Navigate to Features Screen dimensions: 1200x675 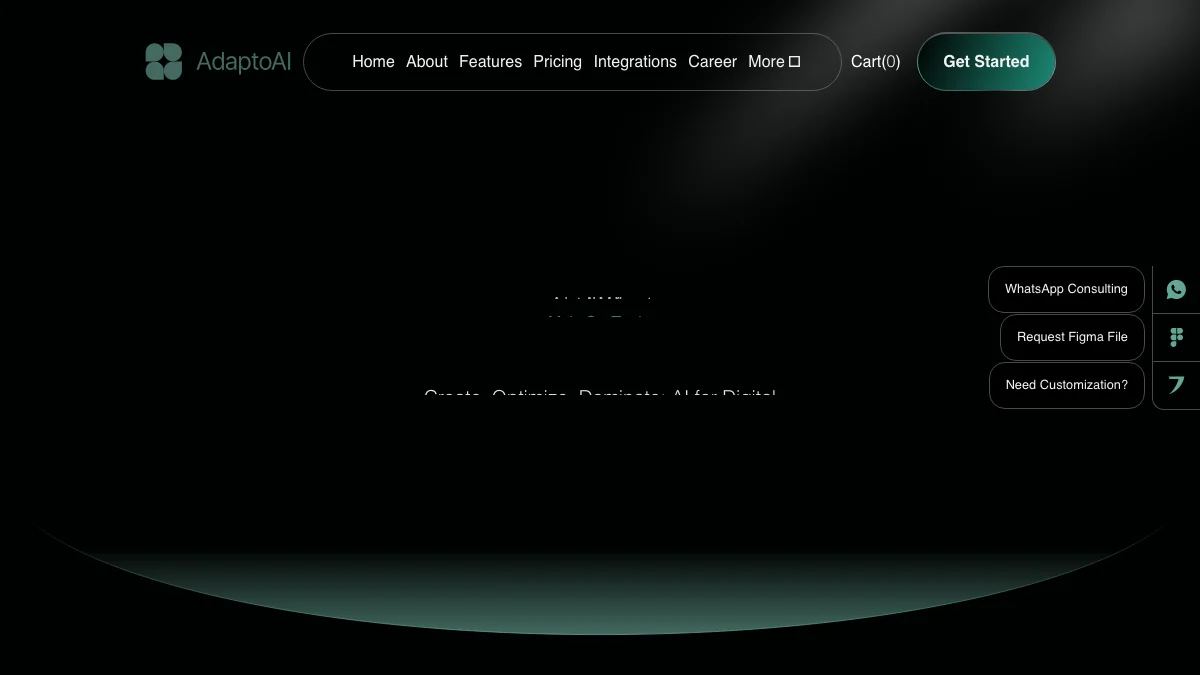pyautogui.click(x=490, y=62)
